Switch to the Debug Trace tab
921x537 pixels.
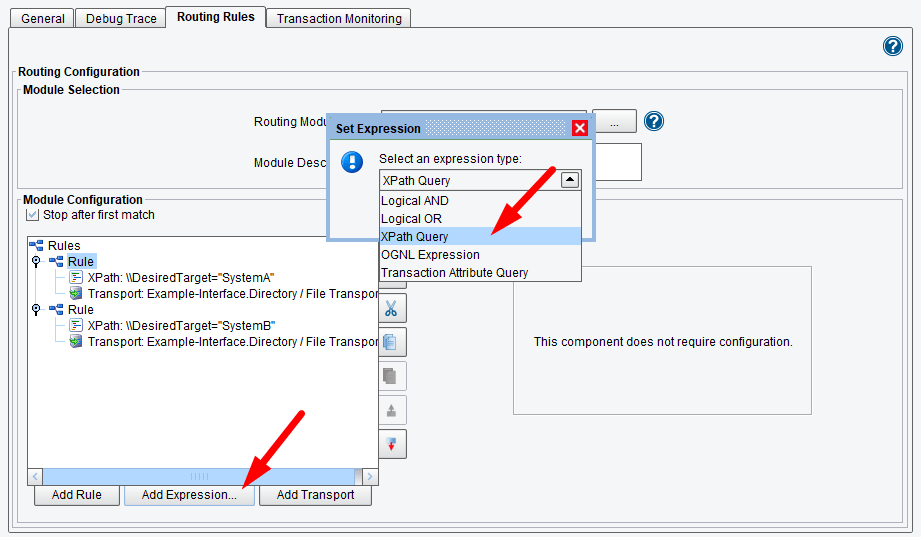121,18
